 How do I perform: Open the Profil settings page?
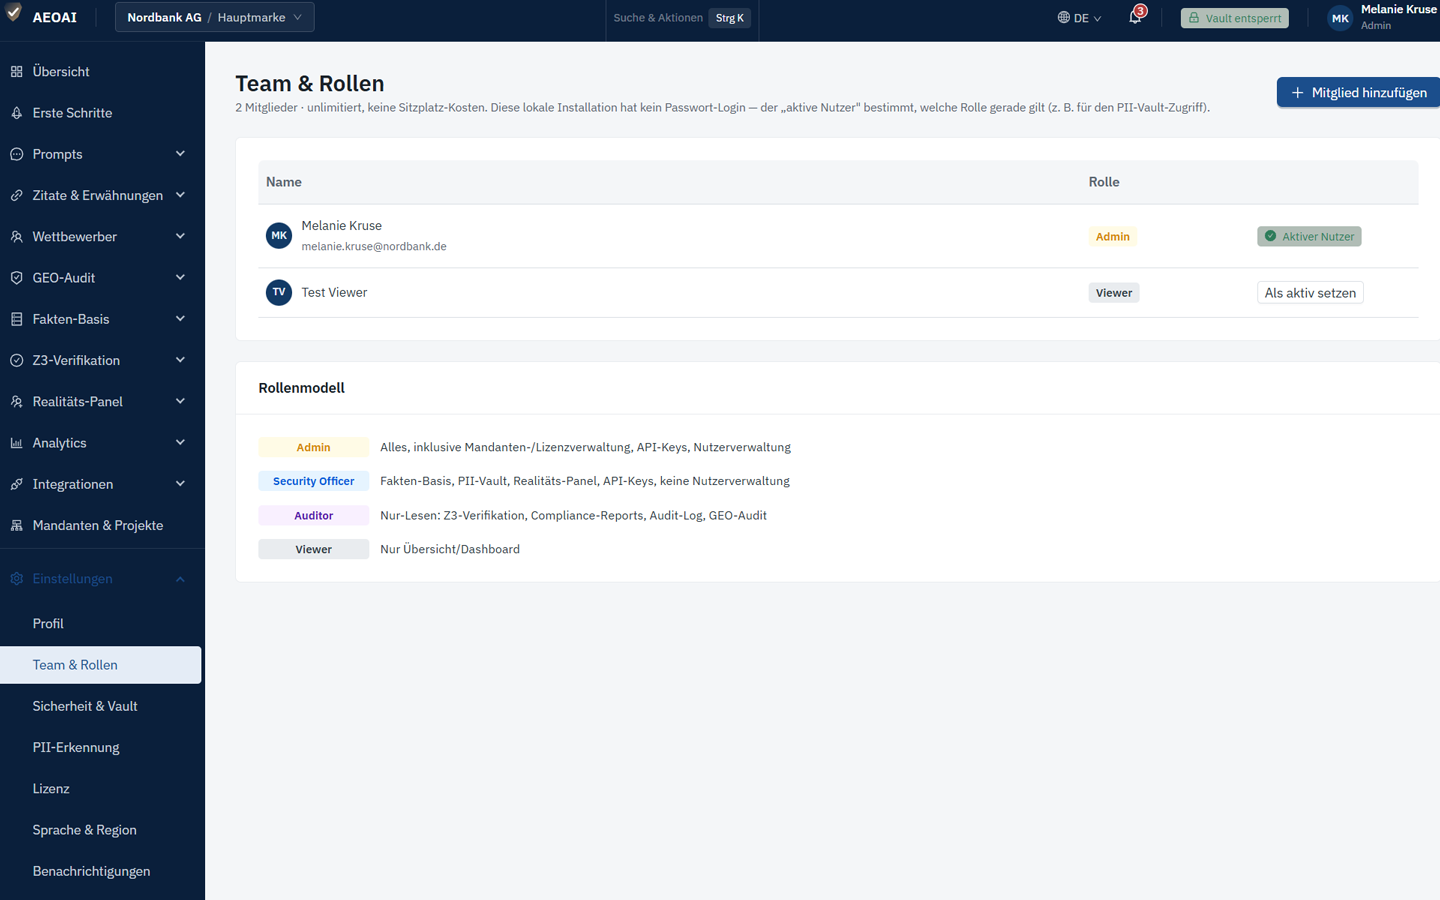pos(100,624)
